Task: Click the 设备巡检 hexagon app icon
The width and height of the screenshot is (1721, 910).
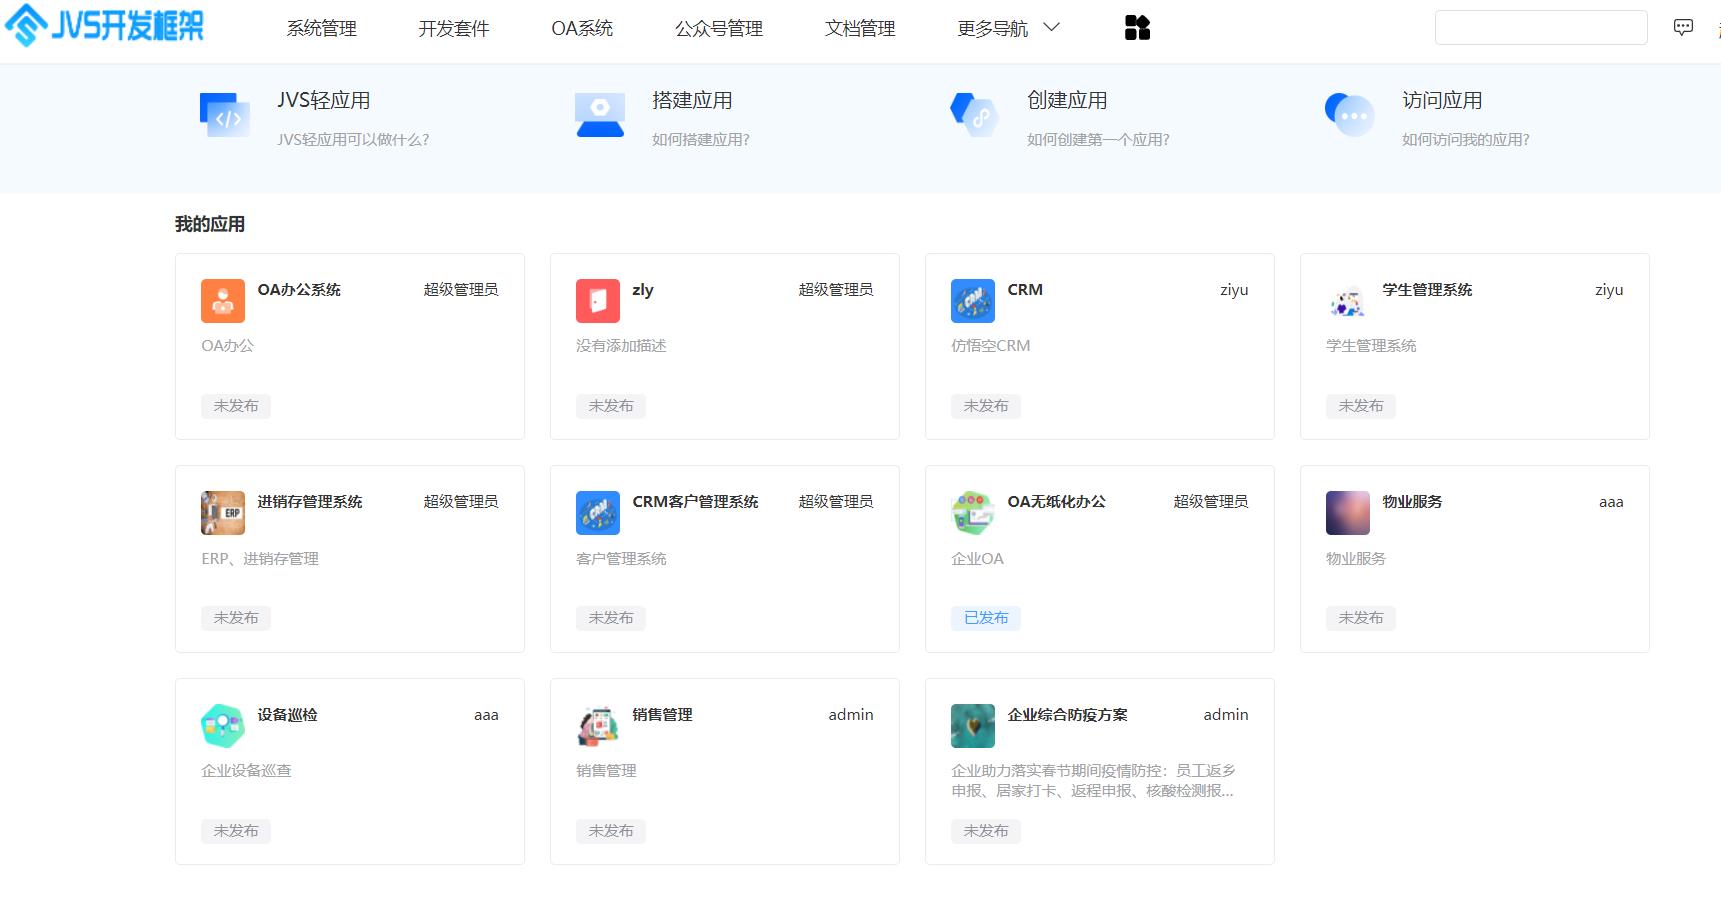Action: point(223,726)
